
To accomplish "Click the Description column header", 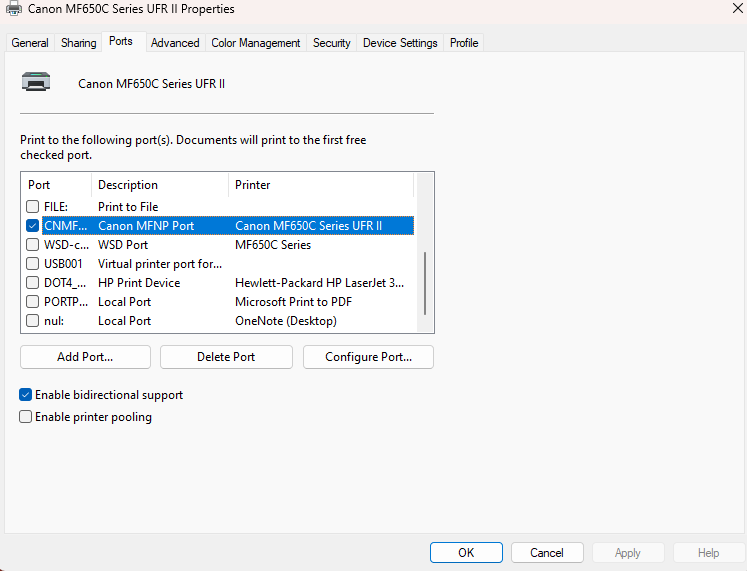I will 128,185.
